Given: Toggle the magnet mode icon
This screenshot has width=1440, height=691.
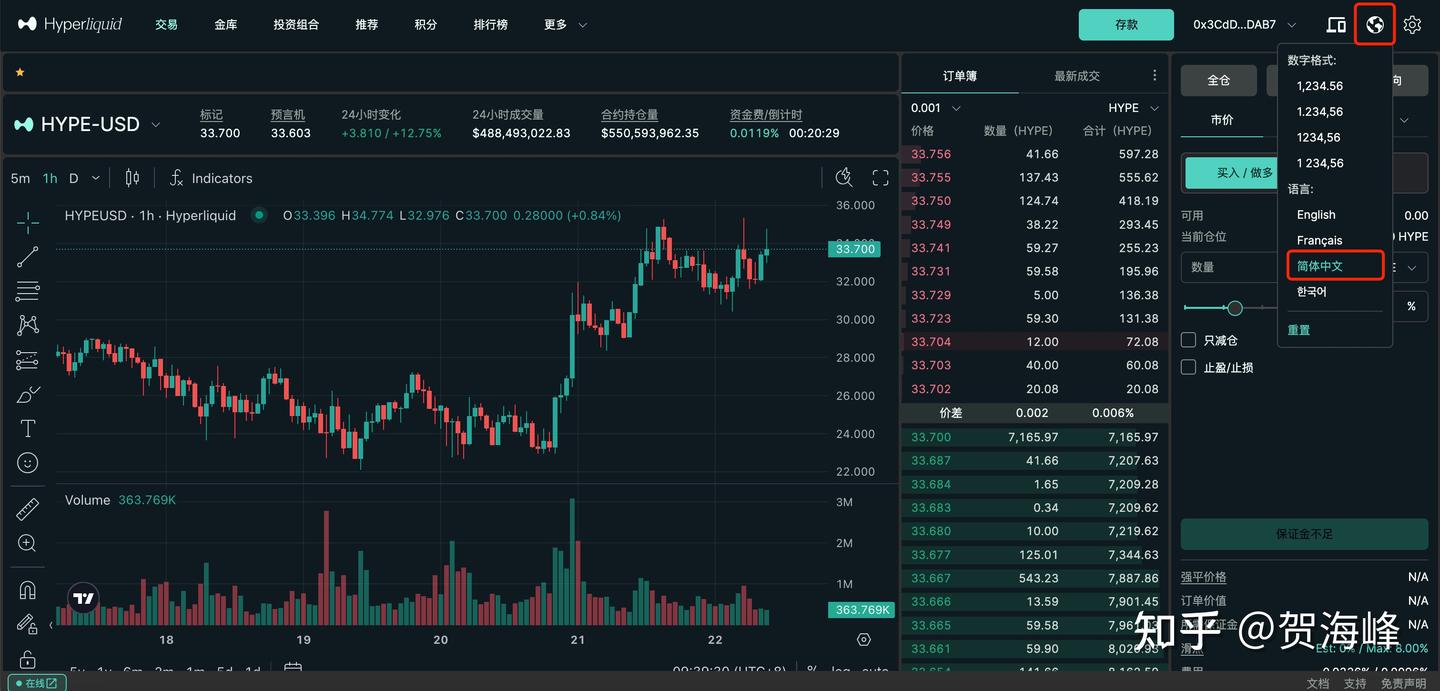Looking at the screenshot, I should click(x=28, y=590).
